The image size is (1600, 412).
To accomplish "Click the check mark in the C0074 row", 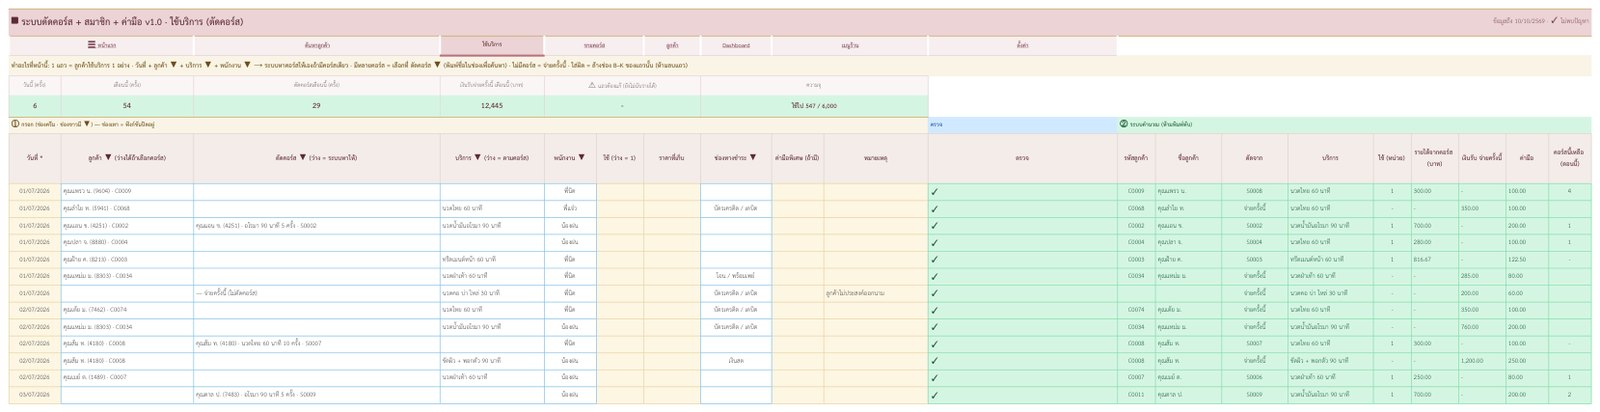I will click(934, 310).
